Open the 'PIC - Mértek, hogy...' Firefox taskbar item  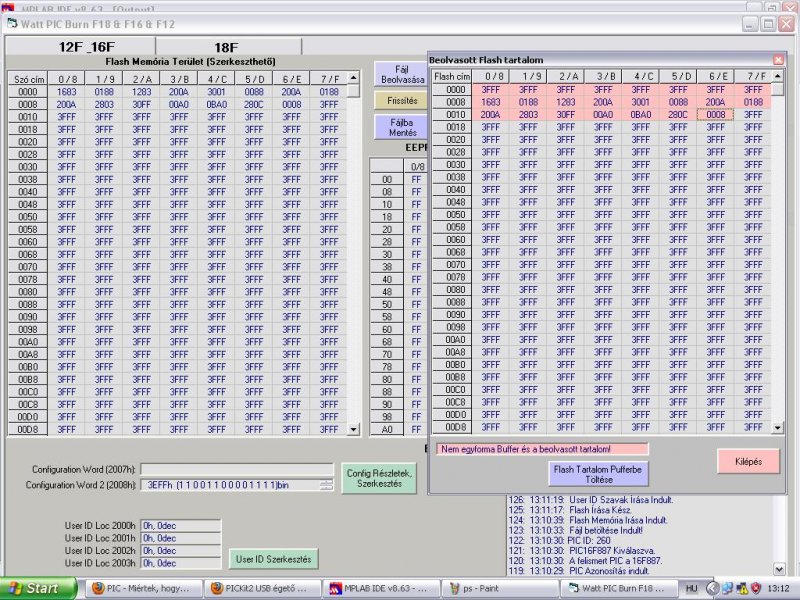click(x=142, y=588)
